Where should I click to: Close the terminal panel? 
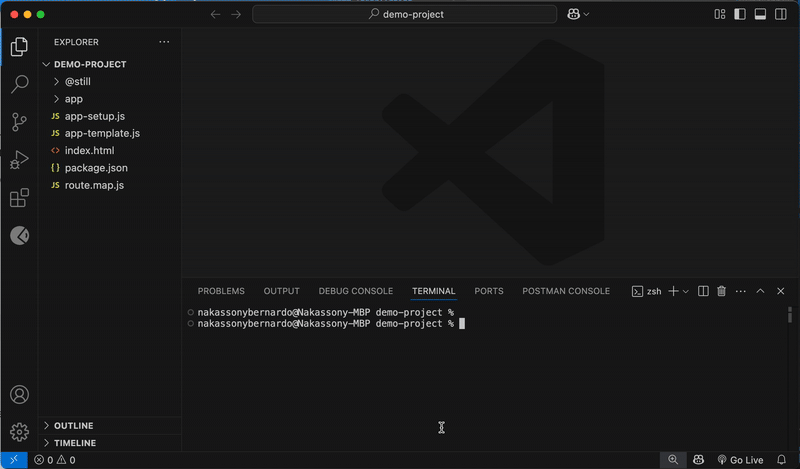click(x=781, y=291)
